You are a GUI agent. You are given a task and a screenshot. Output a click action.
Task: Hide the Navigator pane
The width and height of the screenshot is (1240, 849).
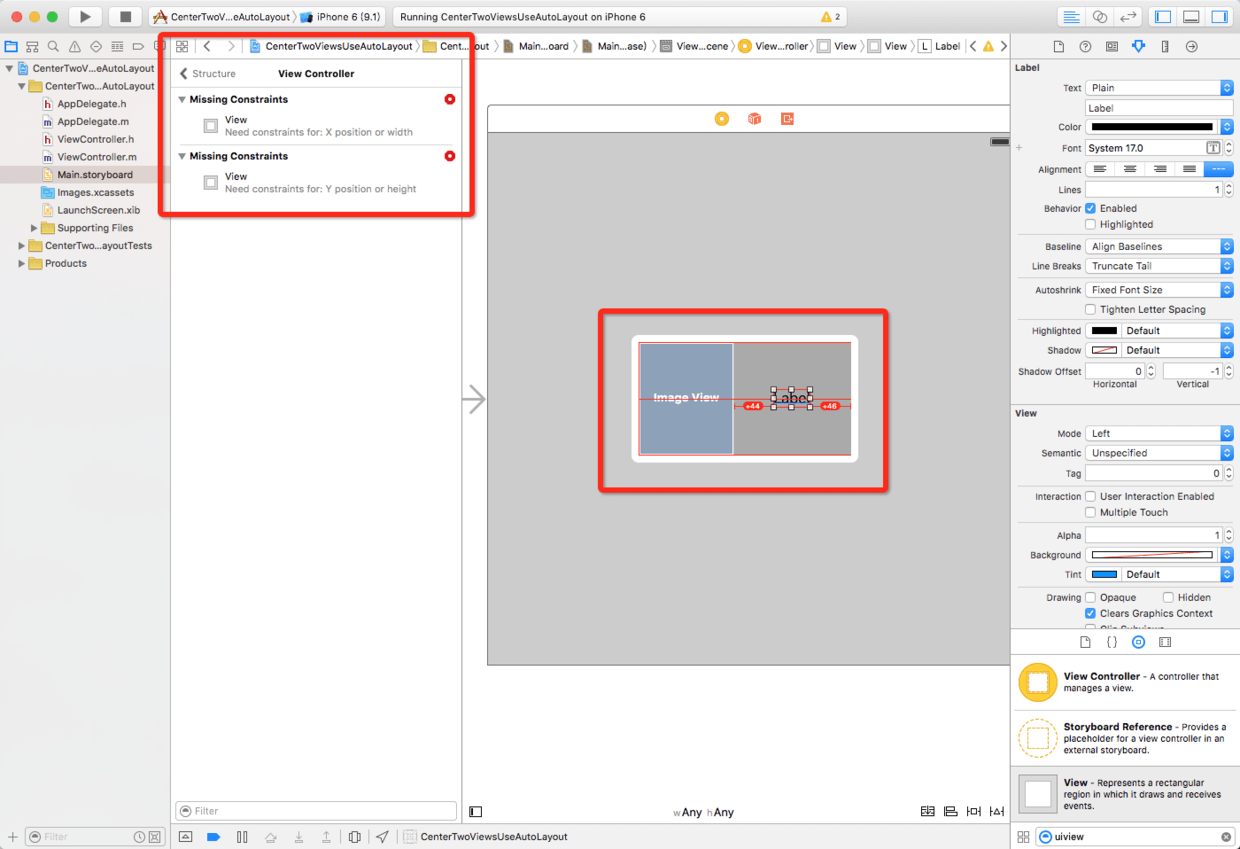click(1162, 17)
